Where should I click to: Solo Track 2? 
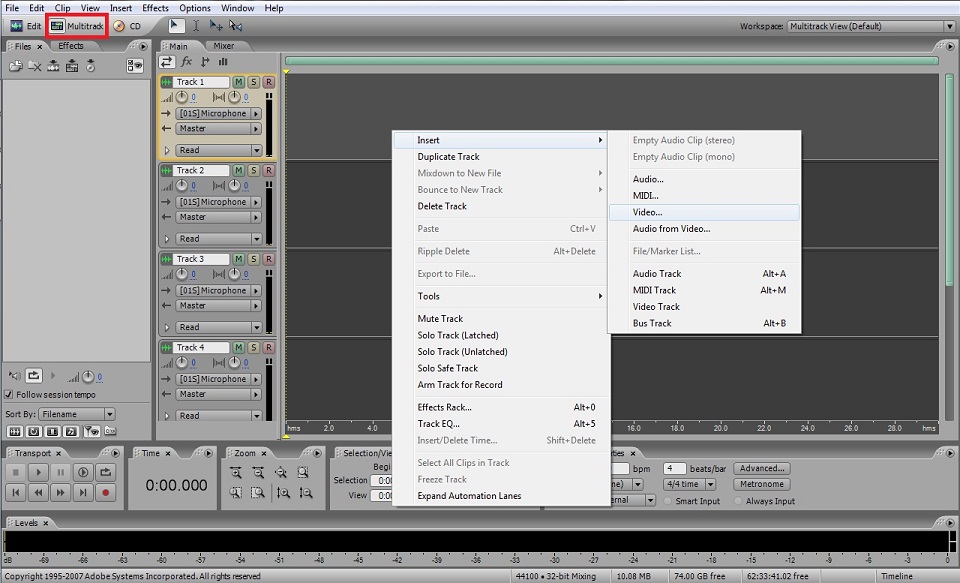254,170
